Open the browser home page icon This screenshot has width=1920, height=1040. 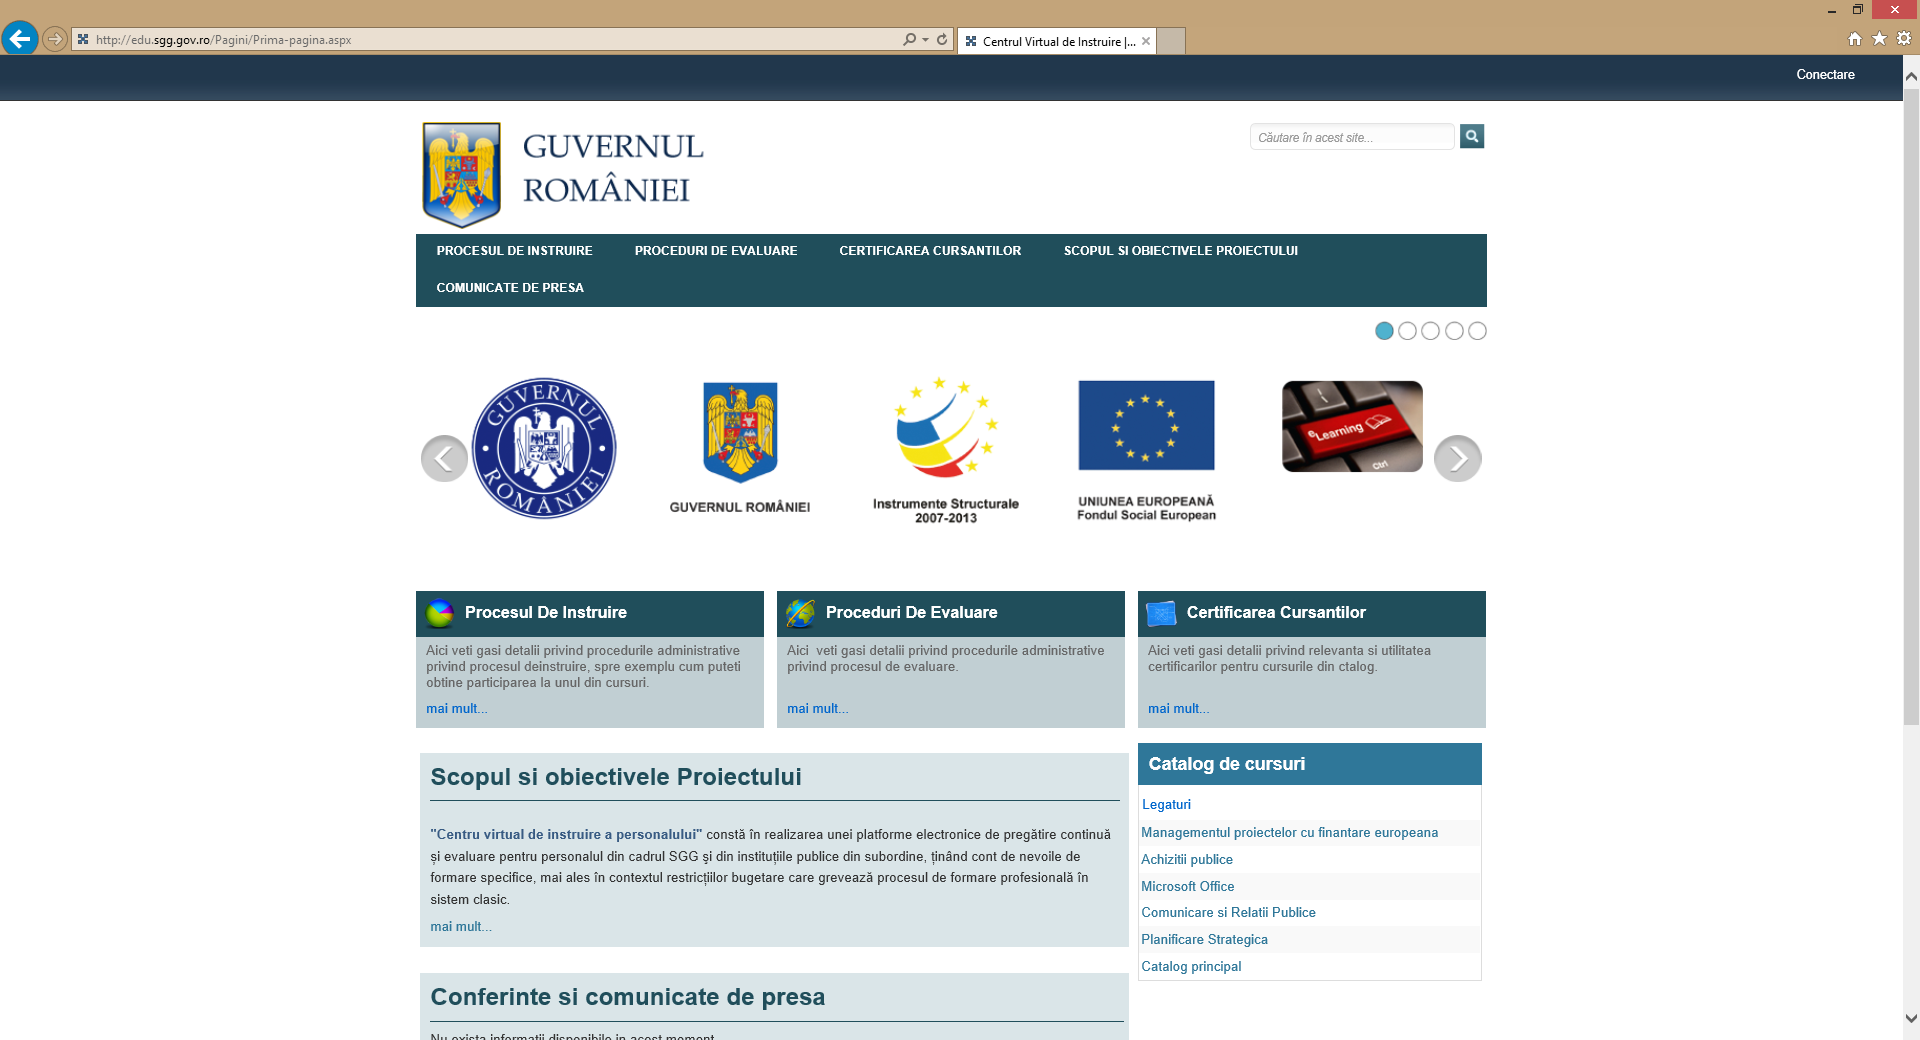click(x=1854, y=39)
